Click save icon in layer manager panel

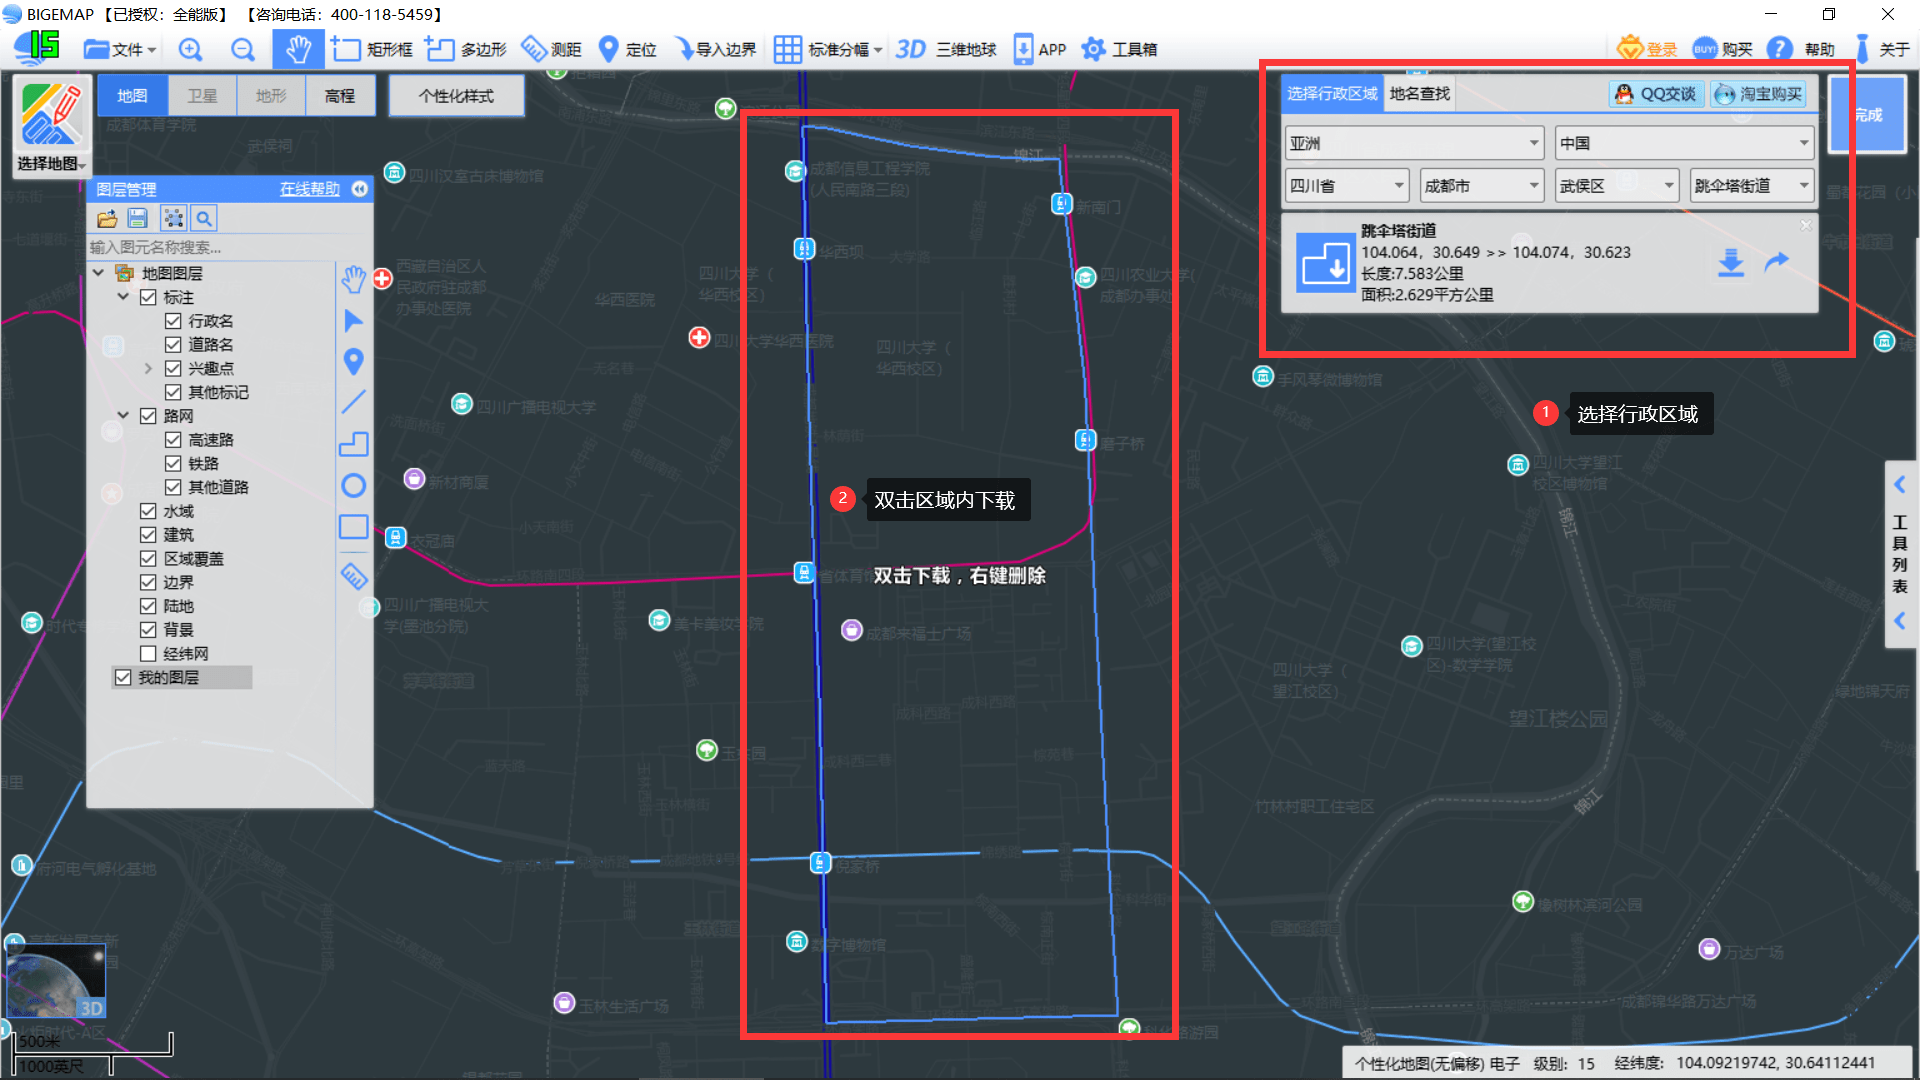(138, 218)
